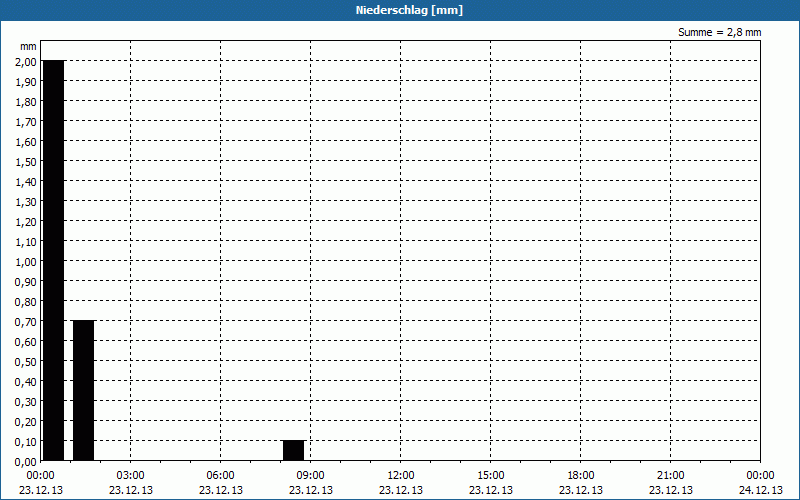Click the 18:00 time axis label
This screenshot has width=800, height=500.
point(581,476)
